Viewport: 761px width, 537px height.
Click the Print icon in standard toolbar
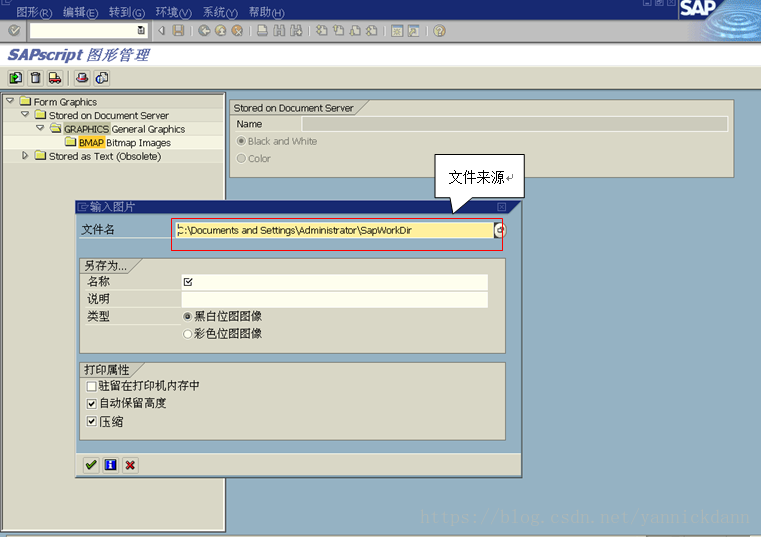tap(262, 31)
